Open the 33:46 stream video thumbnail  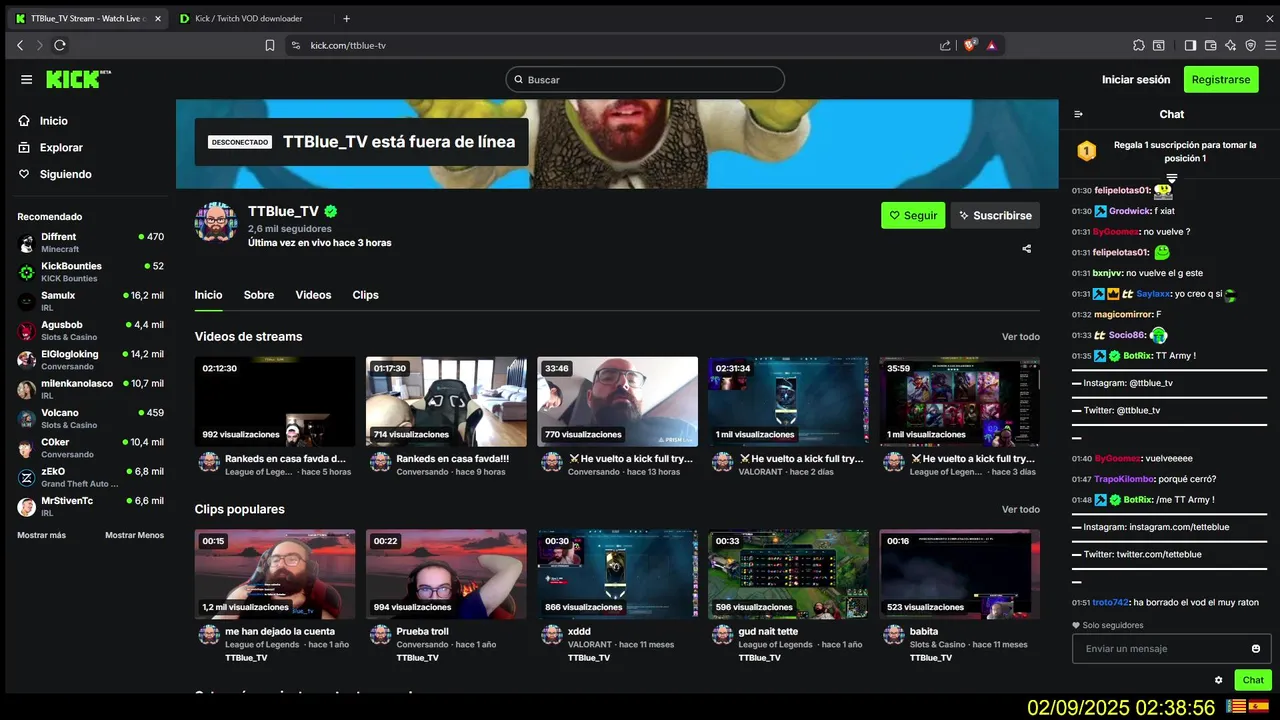[x=617, y=402]
